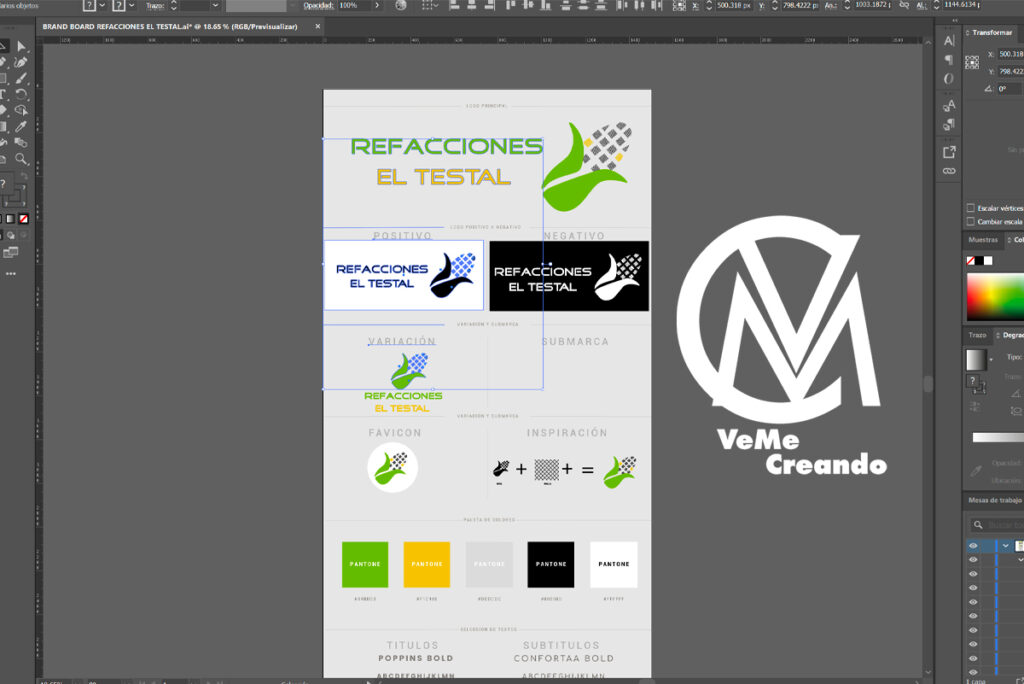This screenshot has width=1024, height=684.
Task: Open Align To options dropdown
Action: [428, 5]
